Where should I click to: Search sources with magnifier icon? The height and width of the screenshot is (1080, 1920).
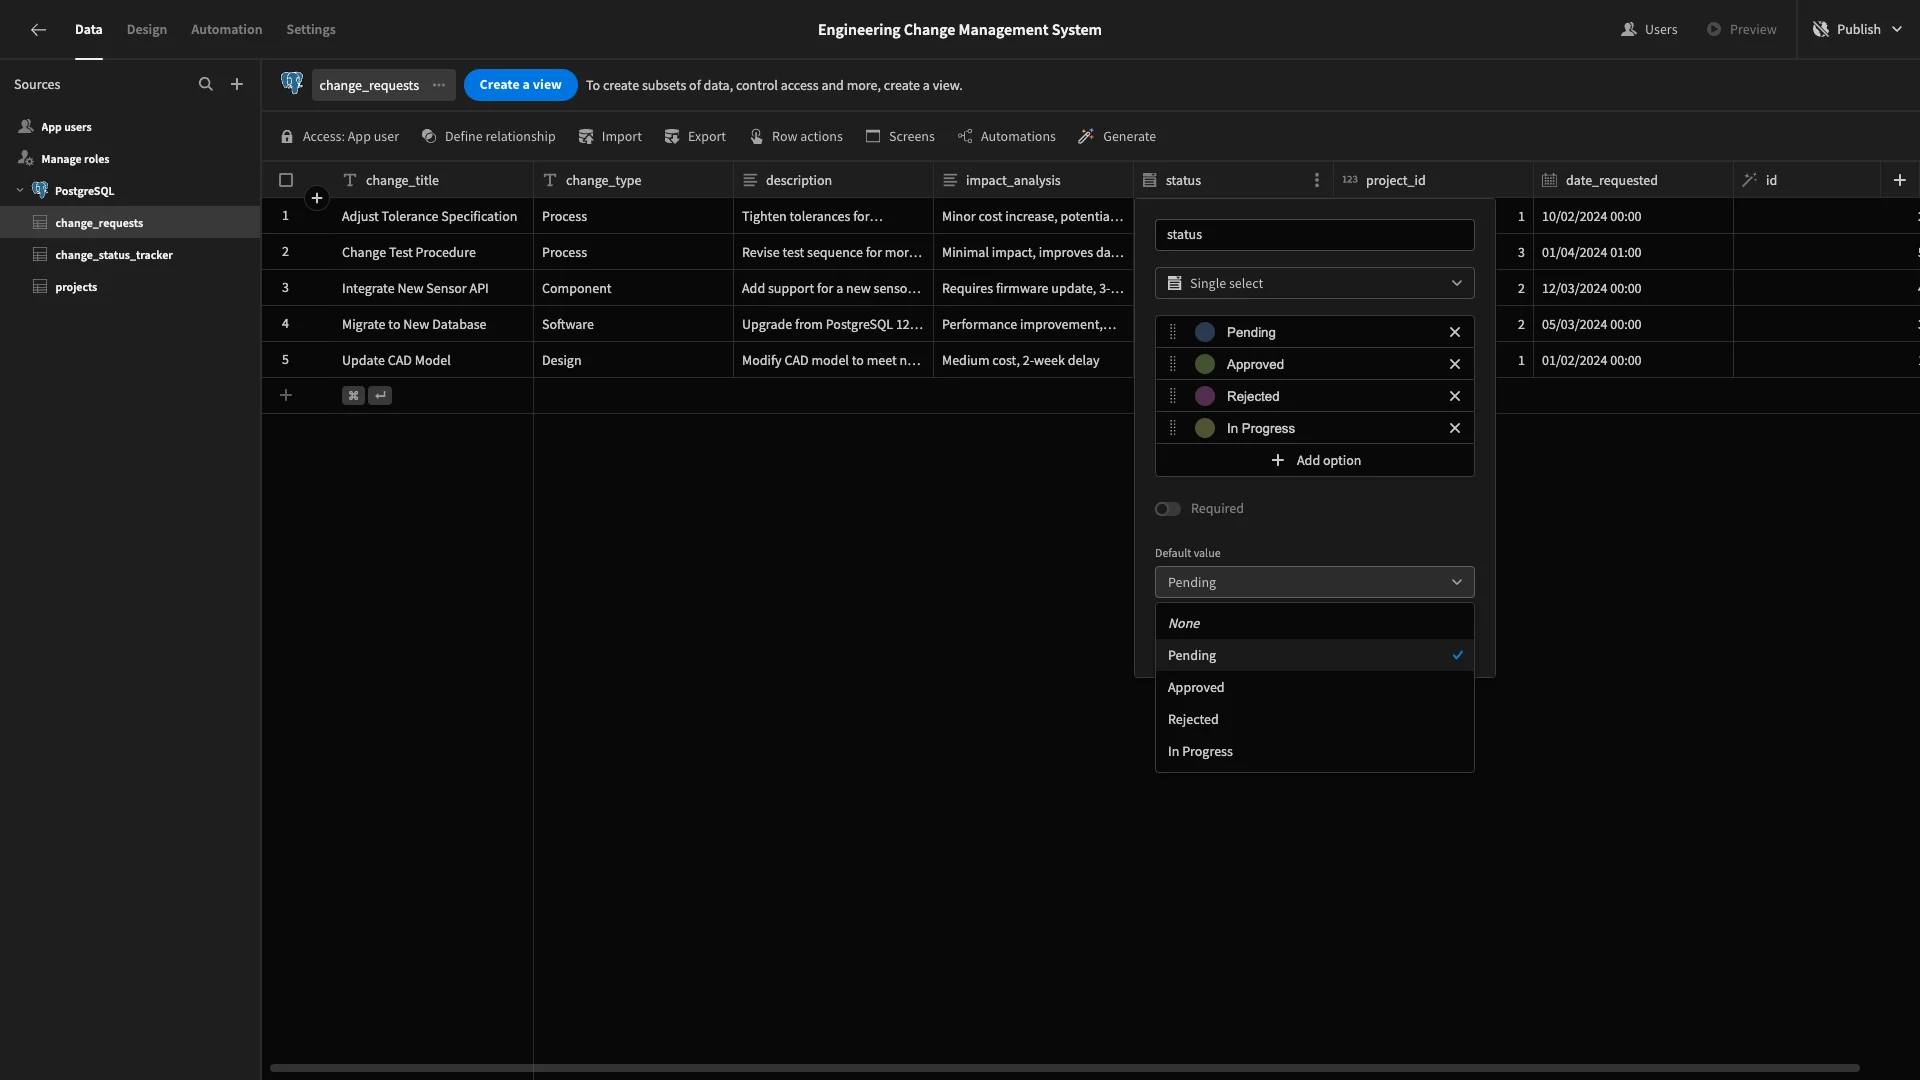tap(206, 85)
